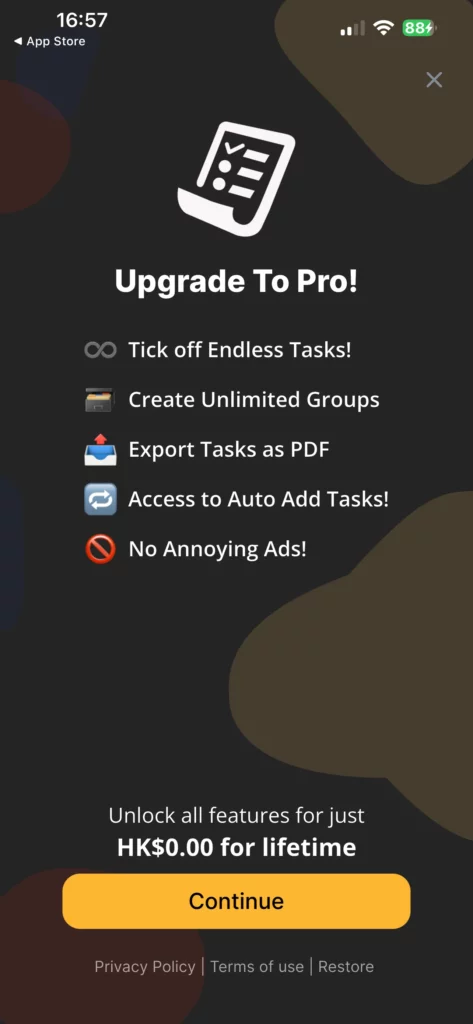Tap the battery indicator in the status bar
This screenshot has height=1024, width=473.
419,27
